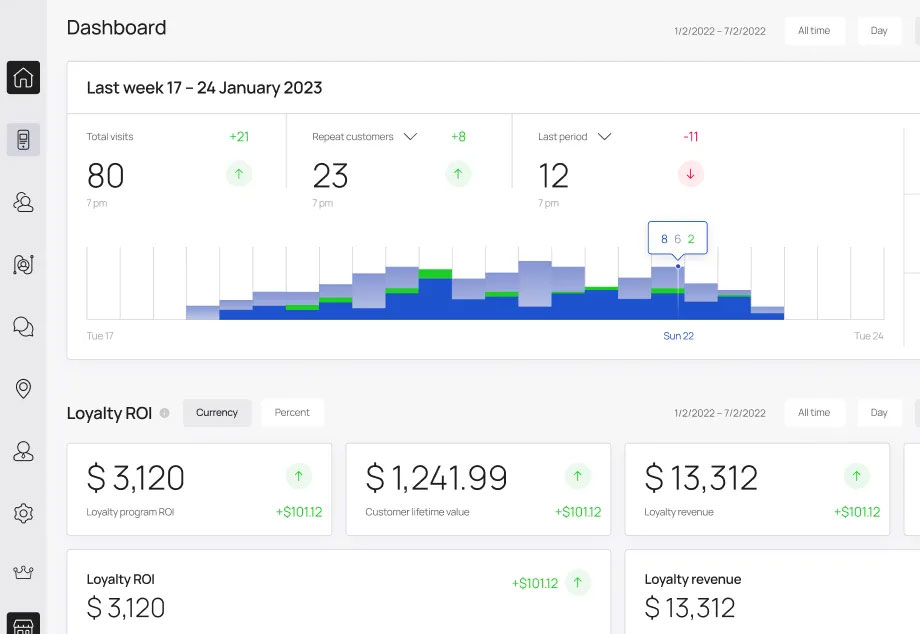Screen dimensions: 920x634
Task: Click Day button in Loyalty ROI section
Action: pos(879,413)
